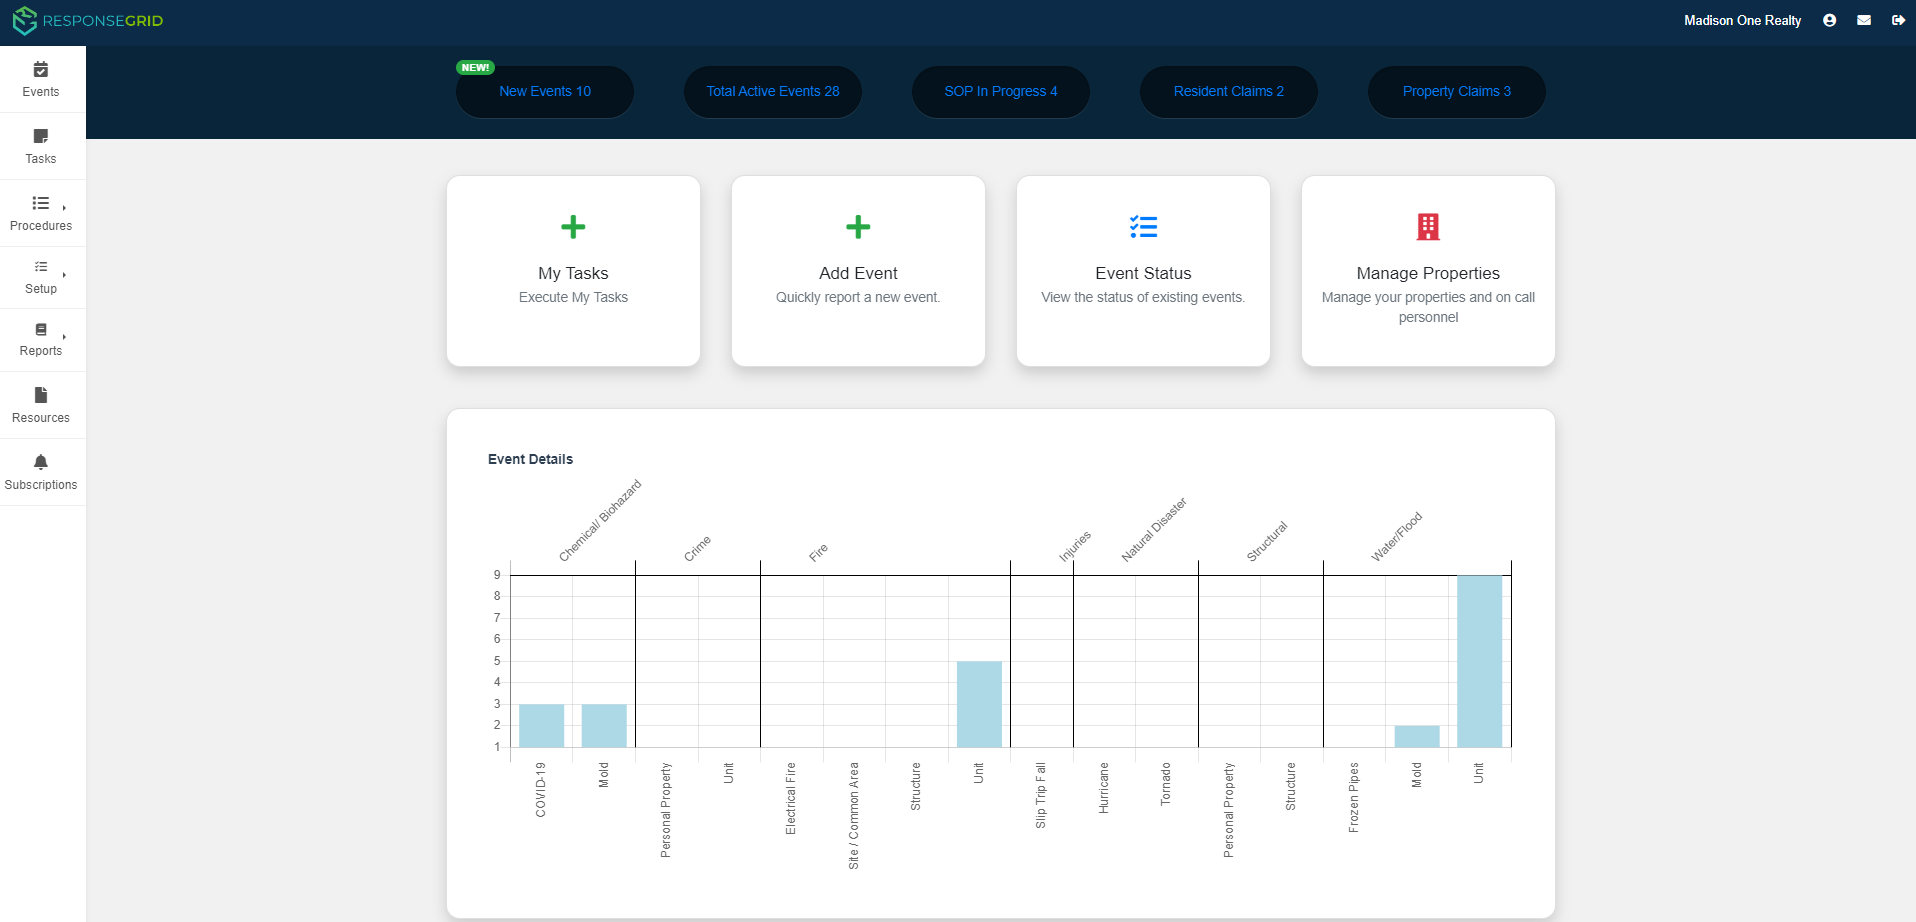1916x922 pixels.
Task: Click the Reports book icon
Action: (41, 330)
